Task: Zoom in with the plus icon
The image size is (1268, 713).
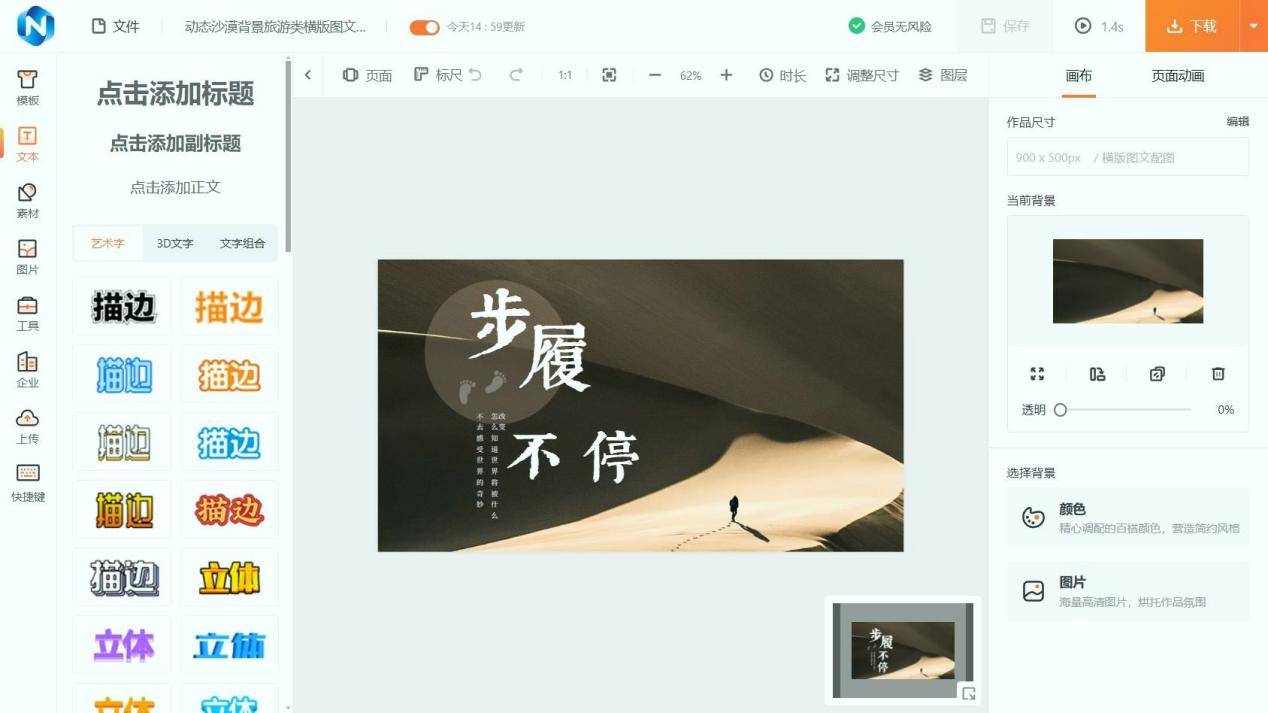Action: point(726,75)
